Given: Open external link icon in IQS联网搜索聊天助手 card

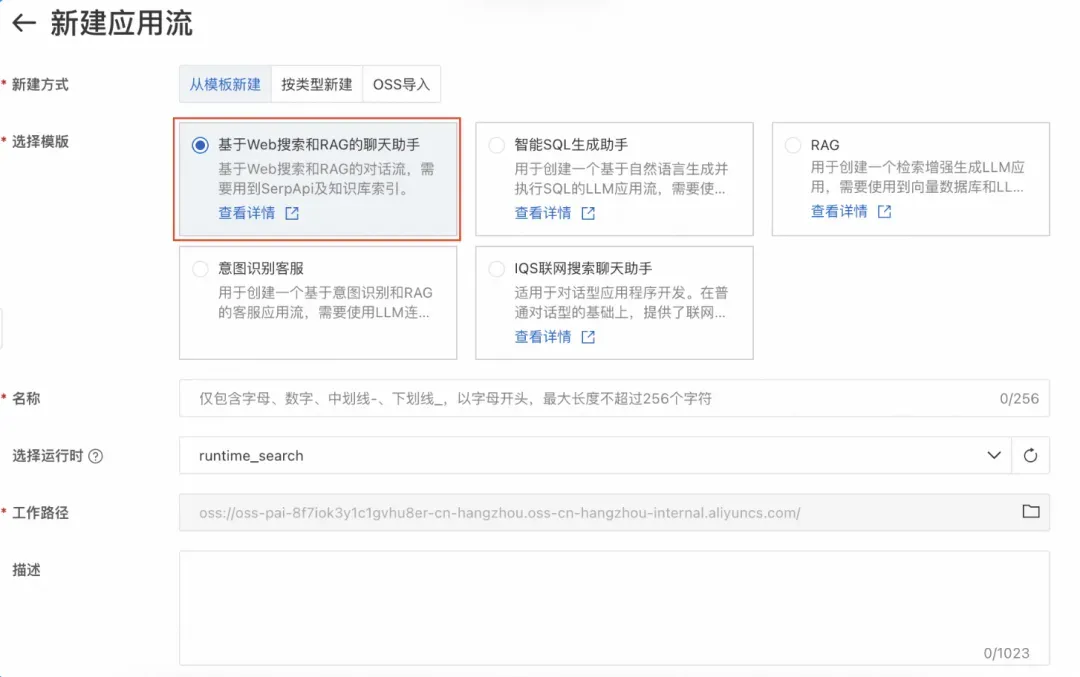Looking at the screenshot, I should [588, 337].
